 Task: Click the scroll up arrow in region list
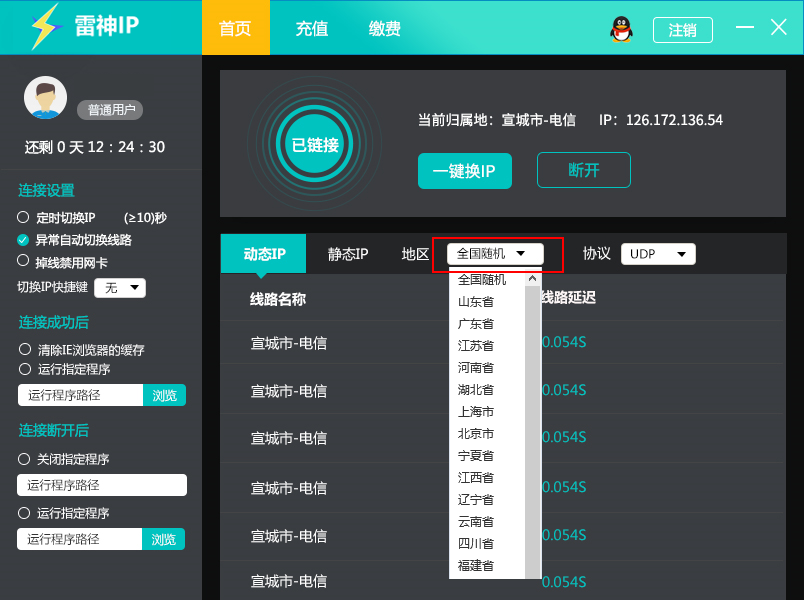coord(532,279)
